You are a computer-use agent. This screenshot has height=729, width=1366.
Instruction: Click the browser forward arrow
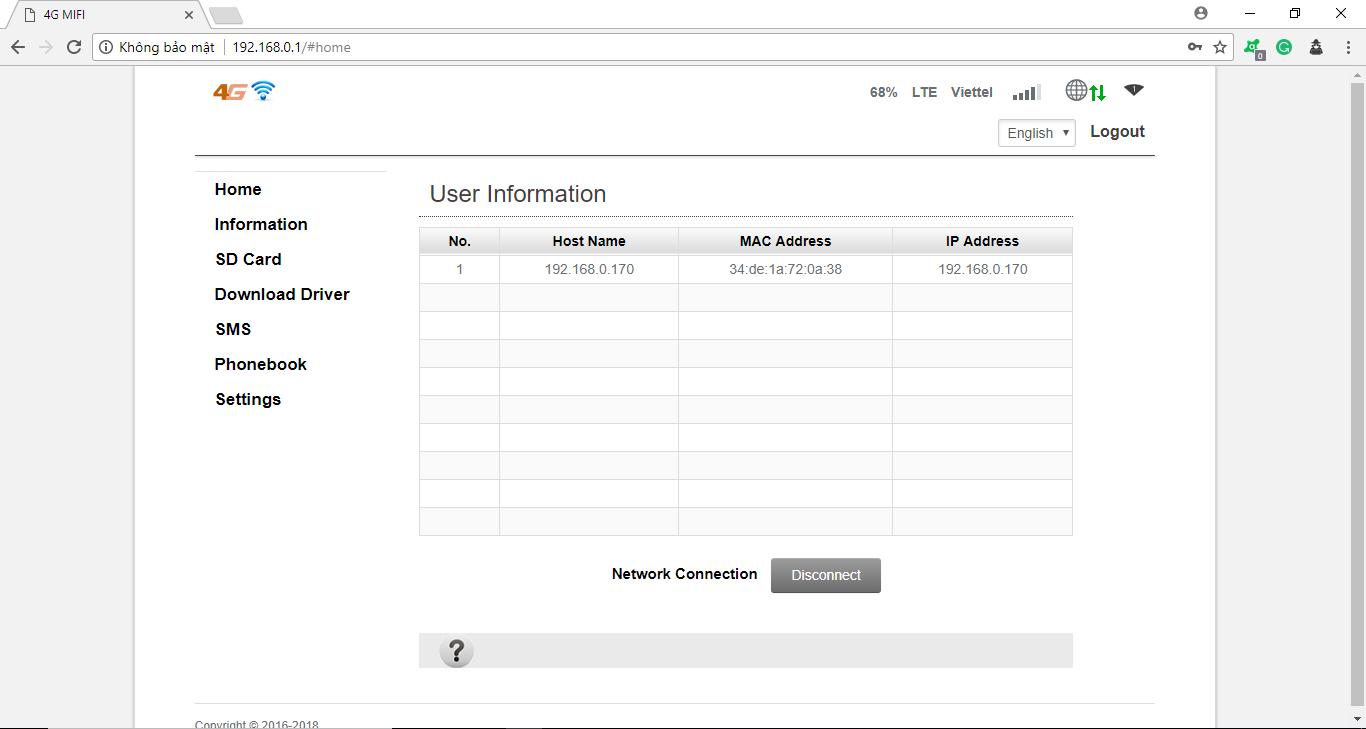pos(46,47)
